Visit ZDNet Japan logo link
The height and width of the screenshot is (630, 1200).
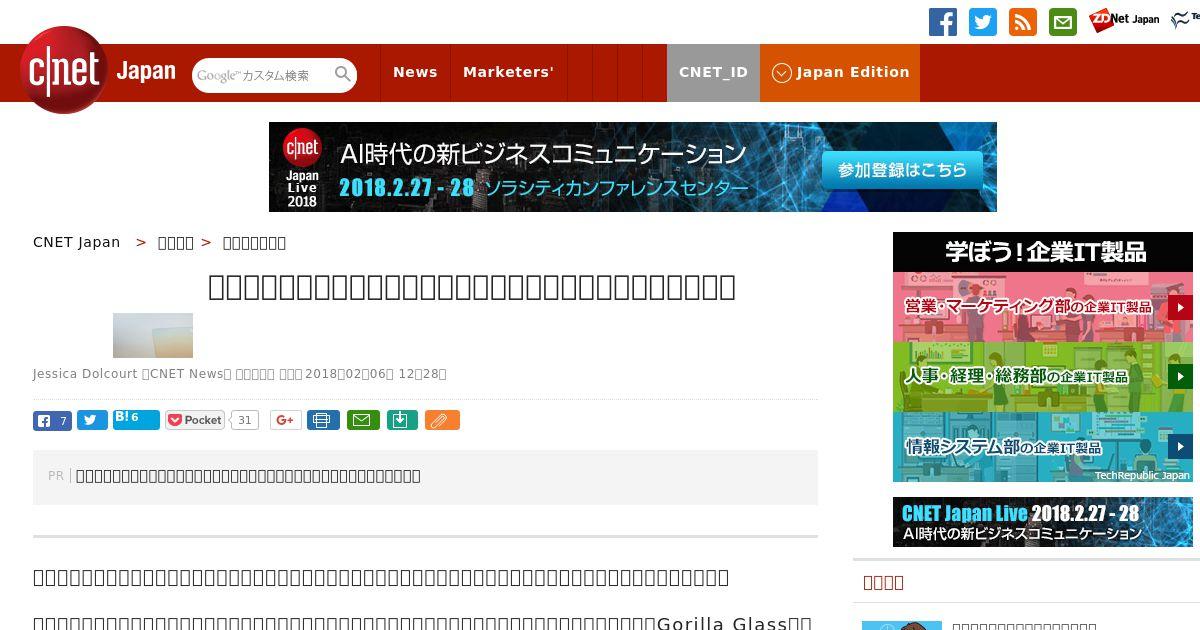point(1125,19)
